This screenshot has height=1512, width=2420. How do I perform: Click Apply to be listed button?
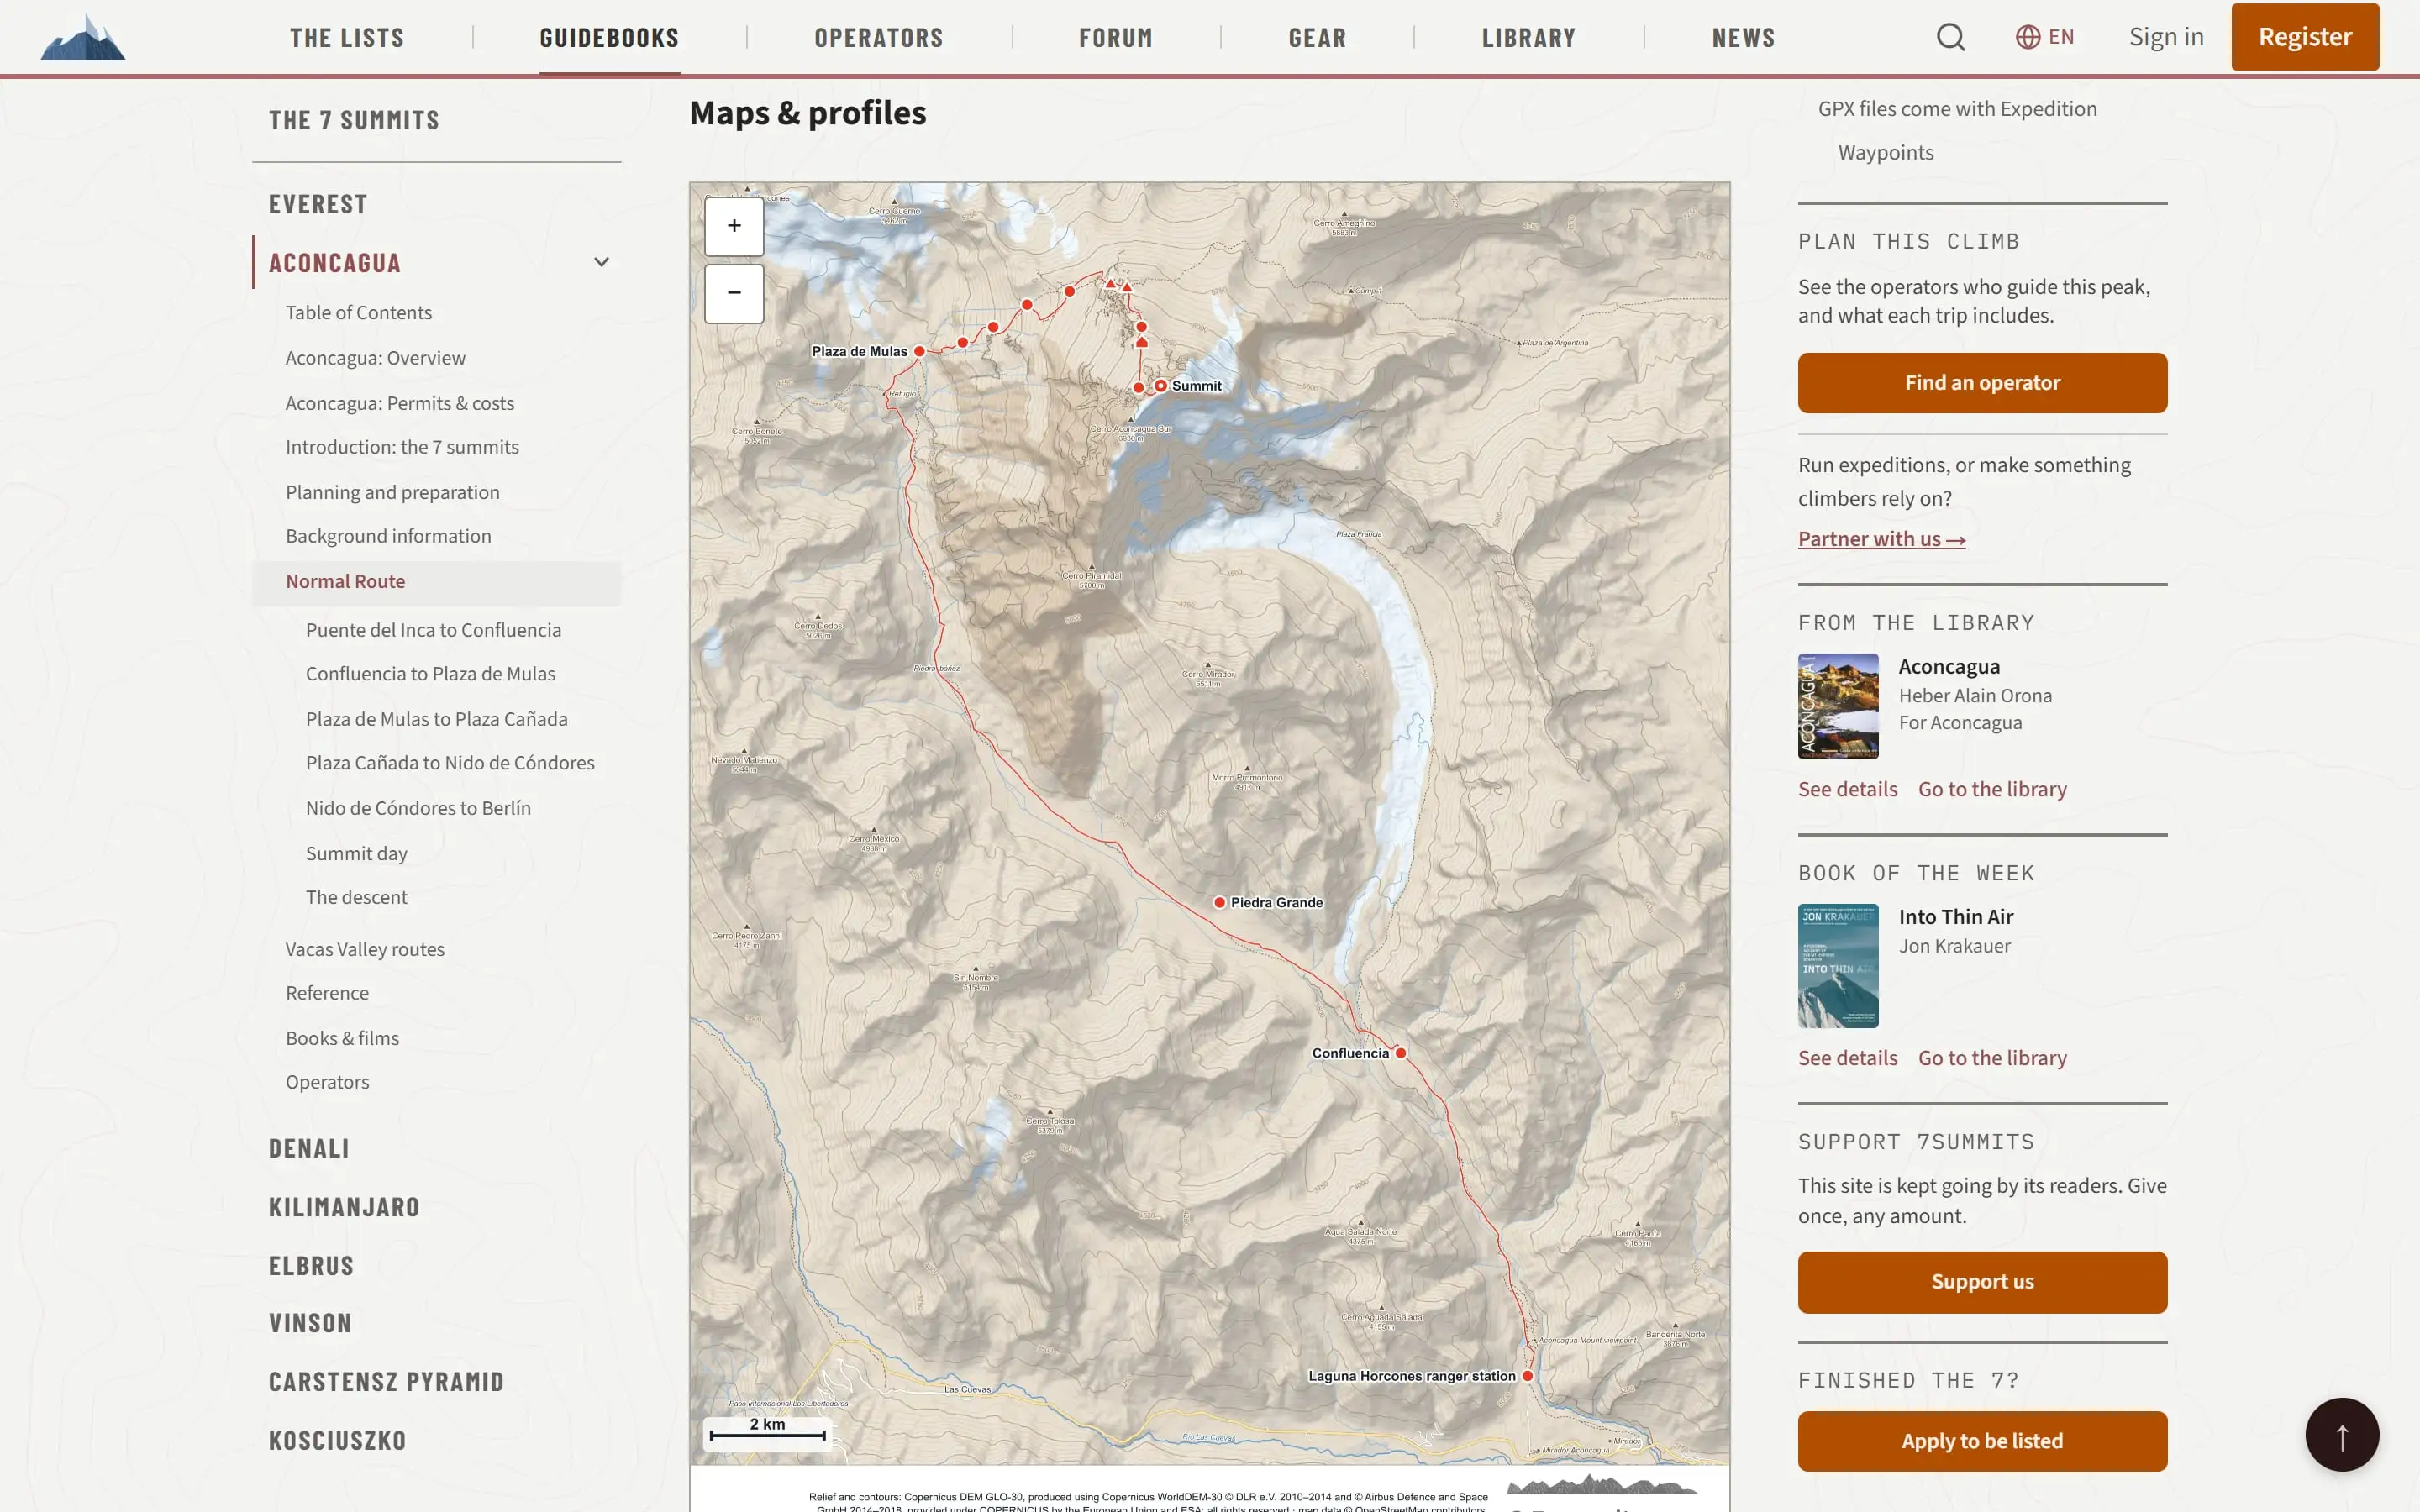1982,1441
